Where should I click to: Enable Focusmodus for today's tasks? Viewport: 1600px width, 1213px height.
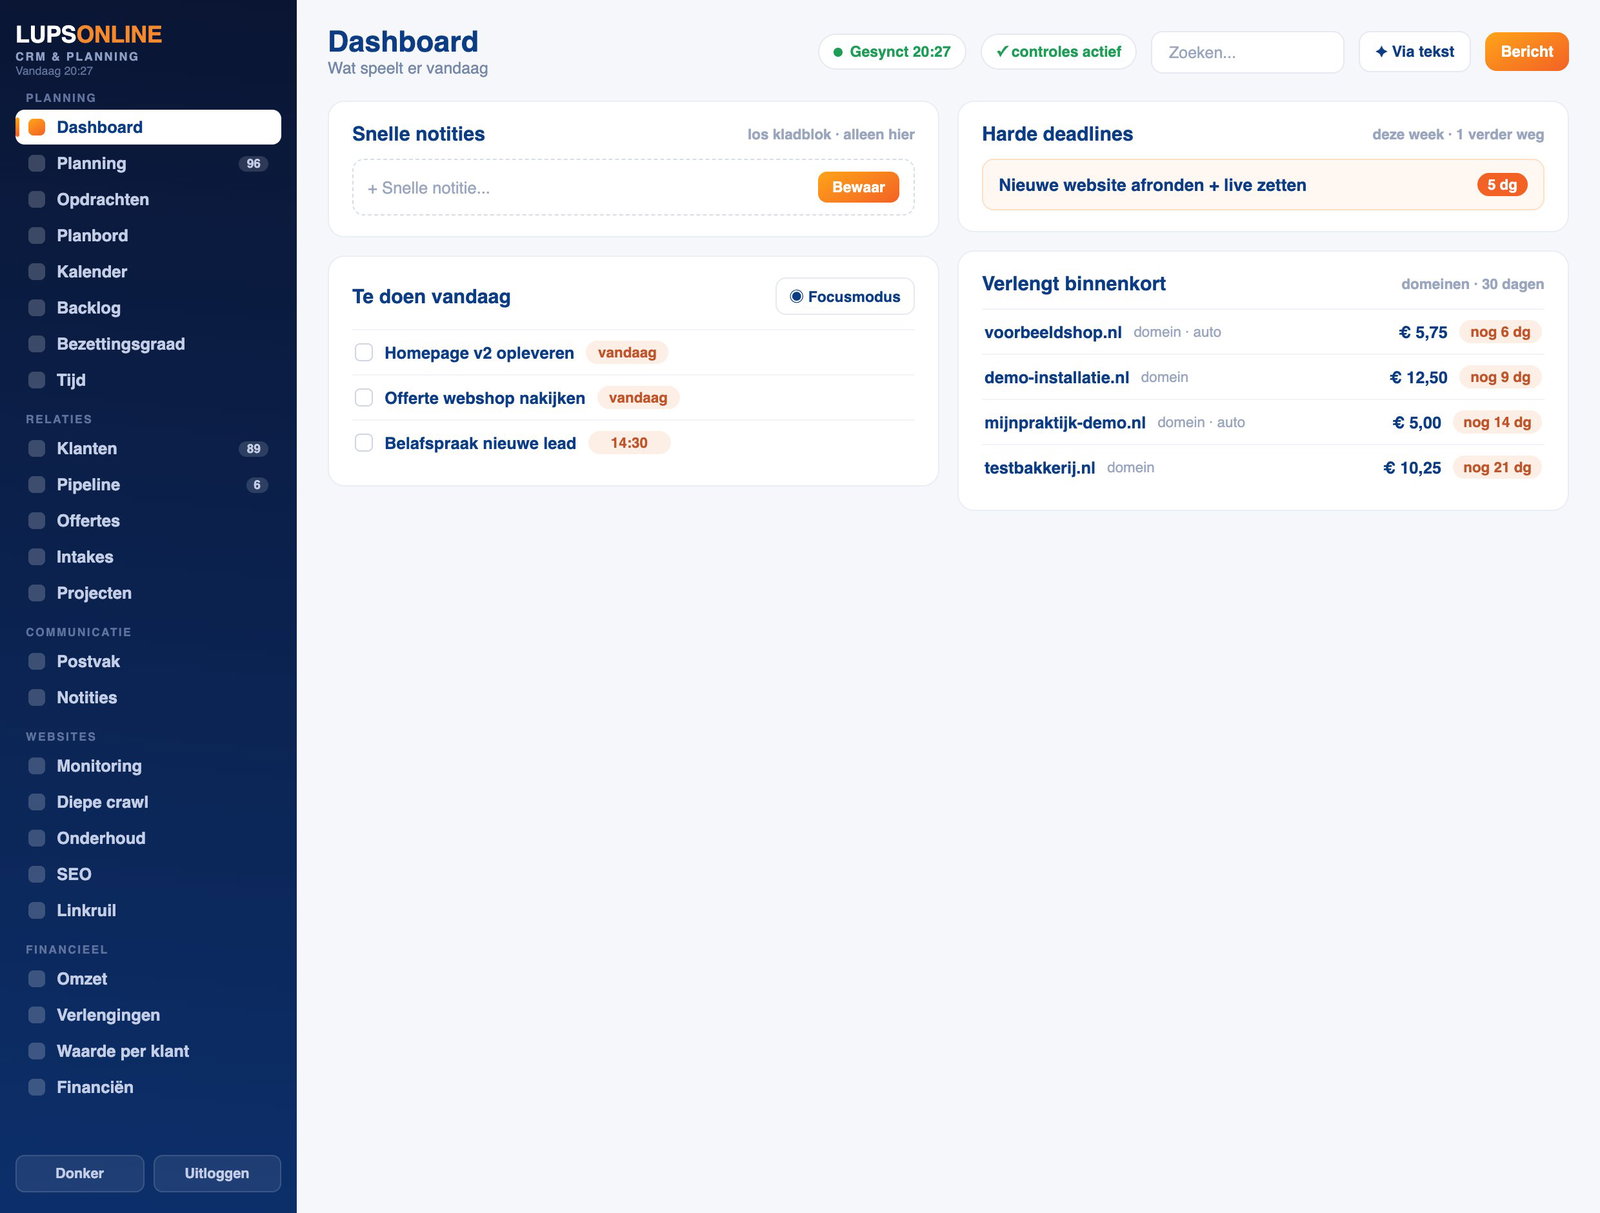tap(845, 296)
